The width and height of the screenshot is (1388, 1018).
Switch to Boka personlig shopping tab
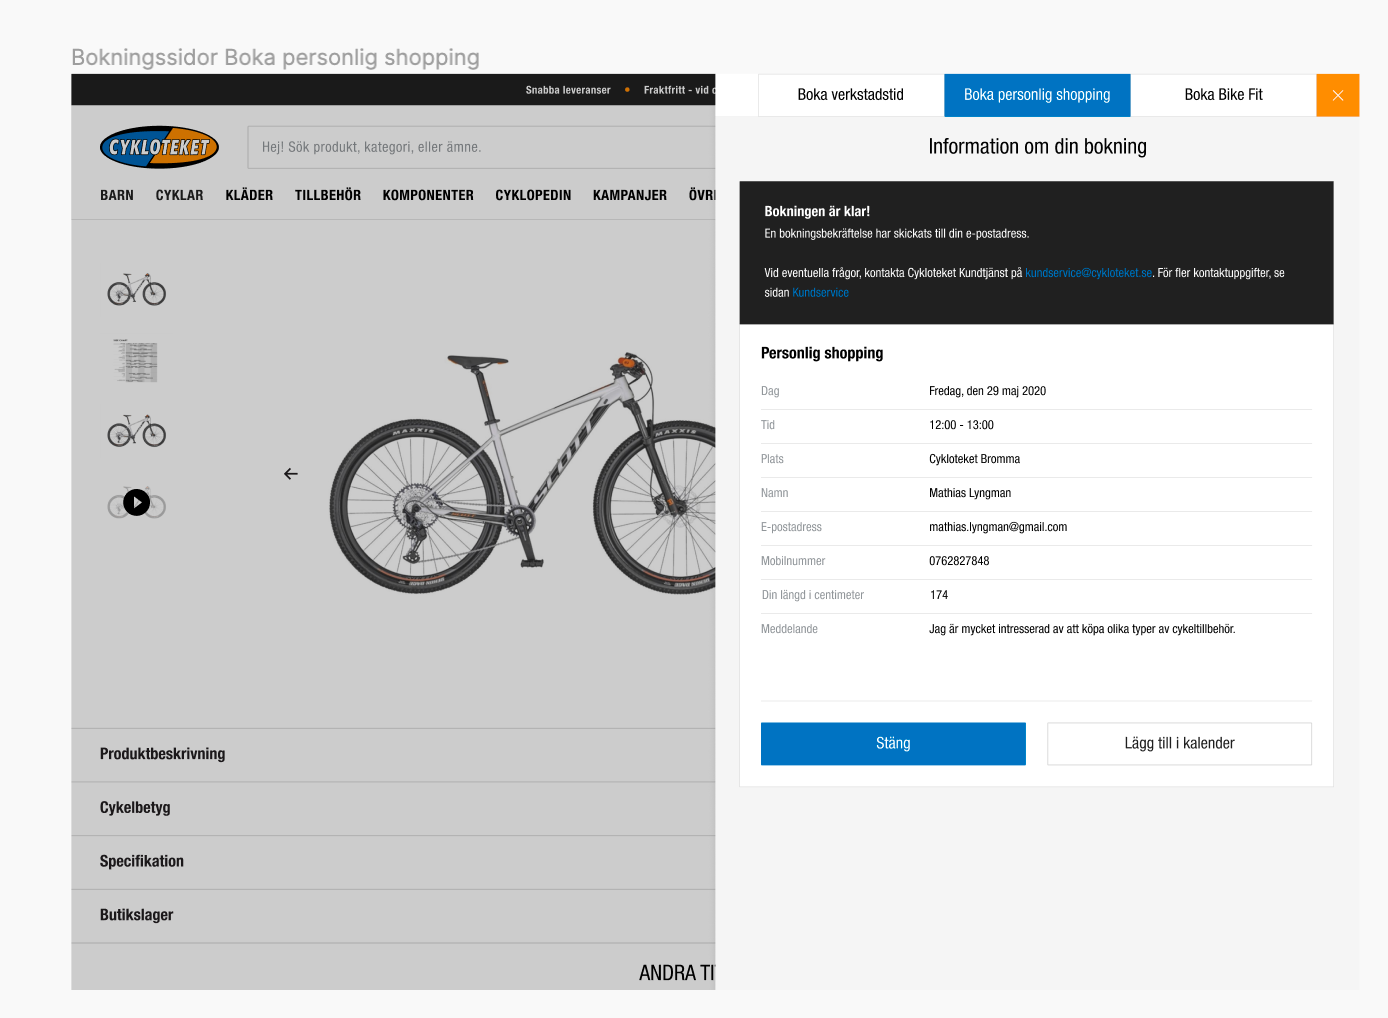pos(1037,95)
